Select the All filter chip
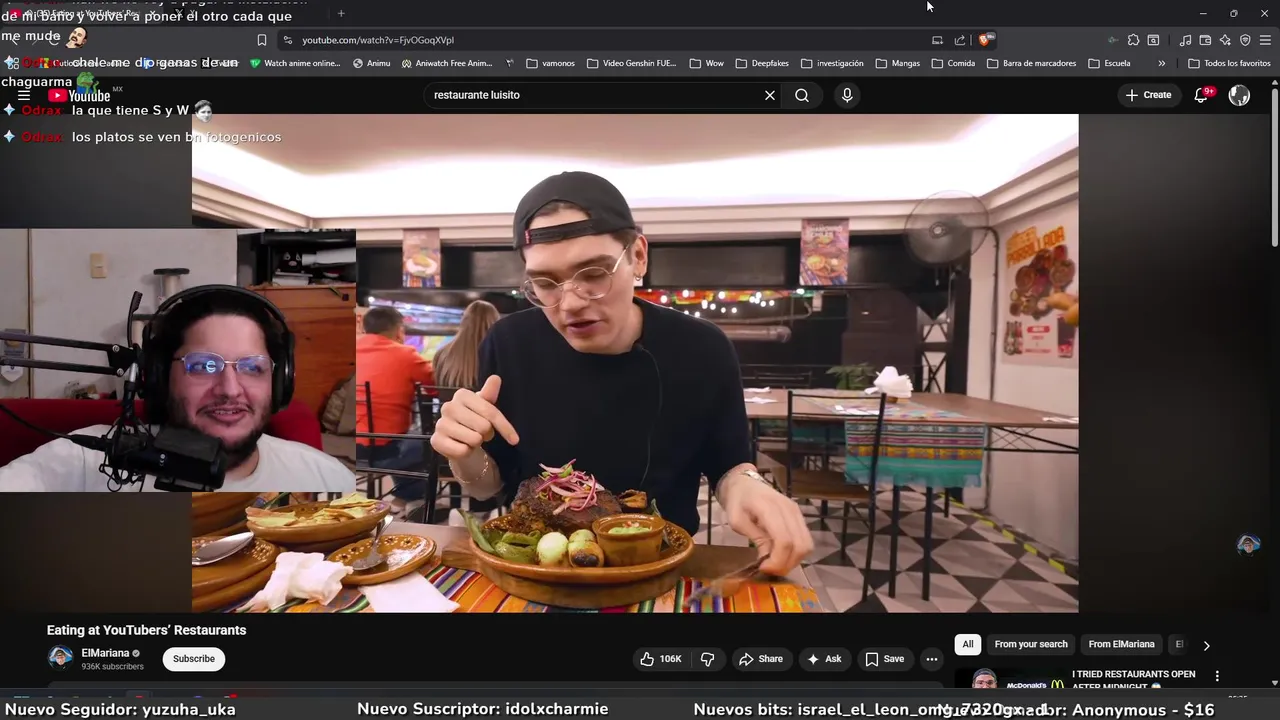The image size is (1280, 720). (968, 644)
